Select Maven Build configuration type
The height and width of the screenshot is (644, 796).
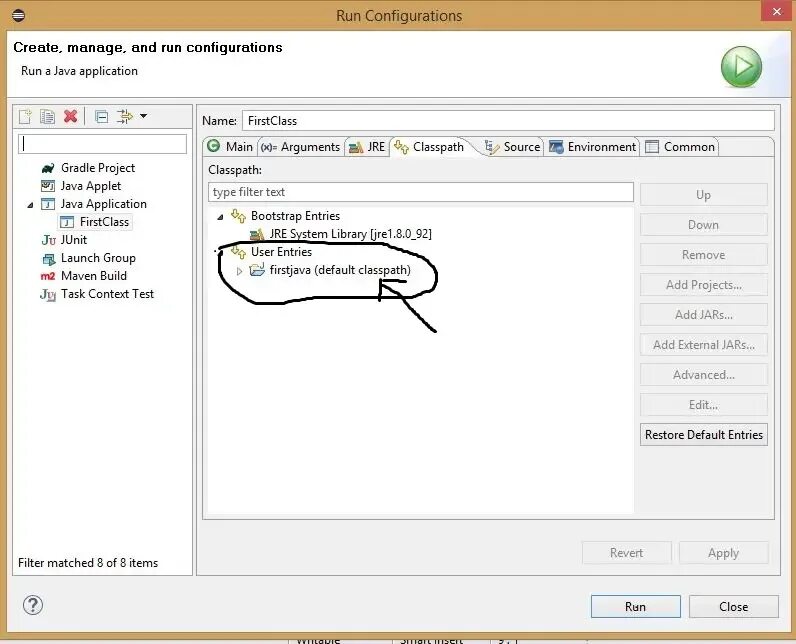pyautogui.click(x=94, y=276)
